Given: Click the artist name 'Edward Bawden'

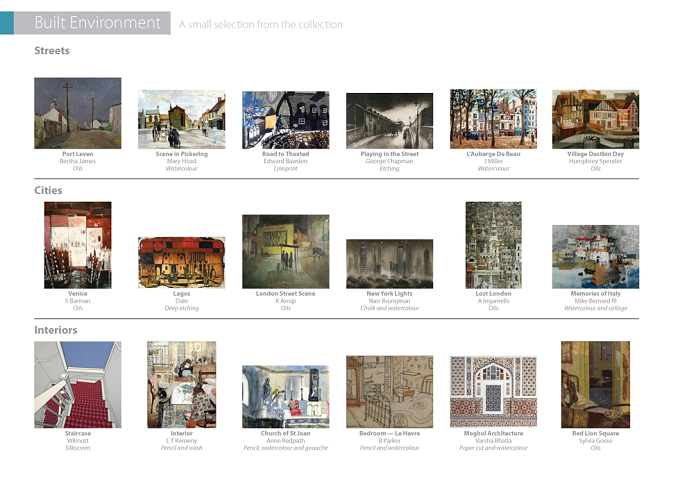Looking at the screenshot, I should click(285, 161).
